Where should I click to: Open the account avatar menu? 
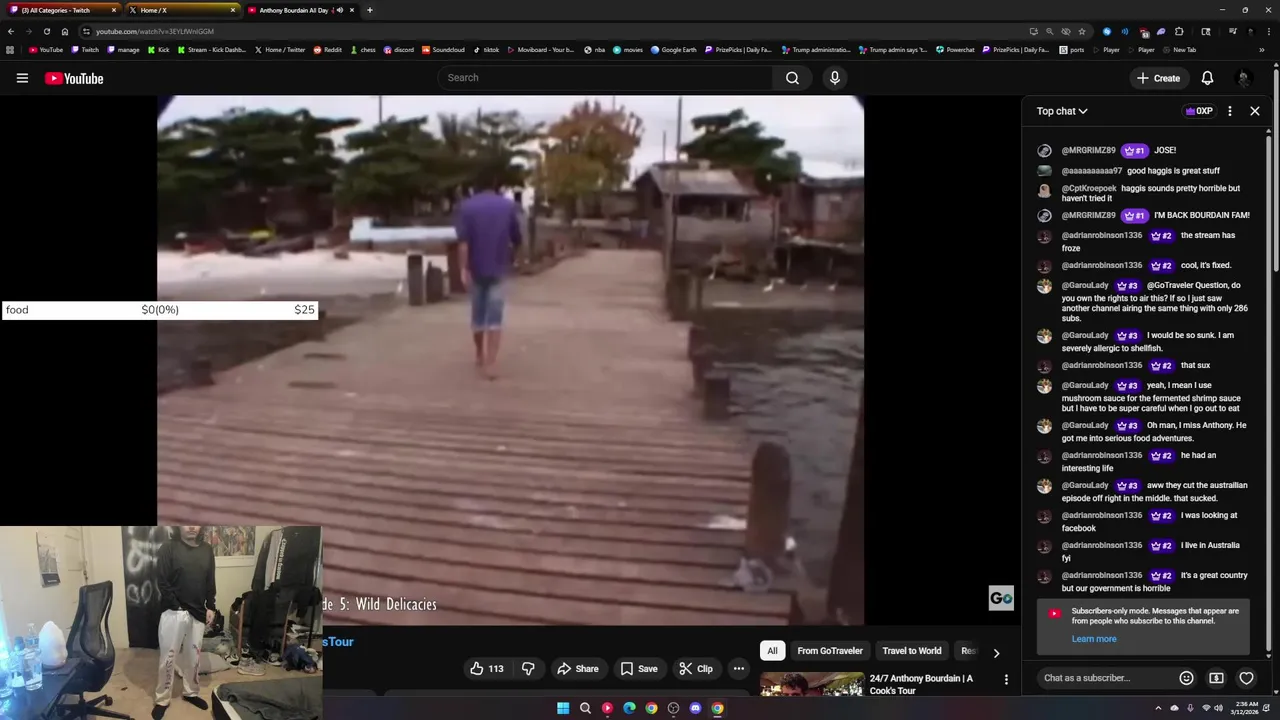tap(1243, 78)
